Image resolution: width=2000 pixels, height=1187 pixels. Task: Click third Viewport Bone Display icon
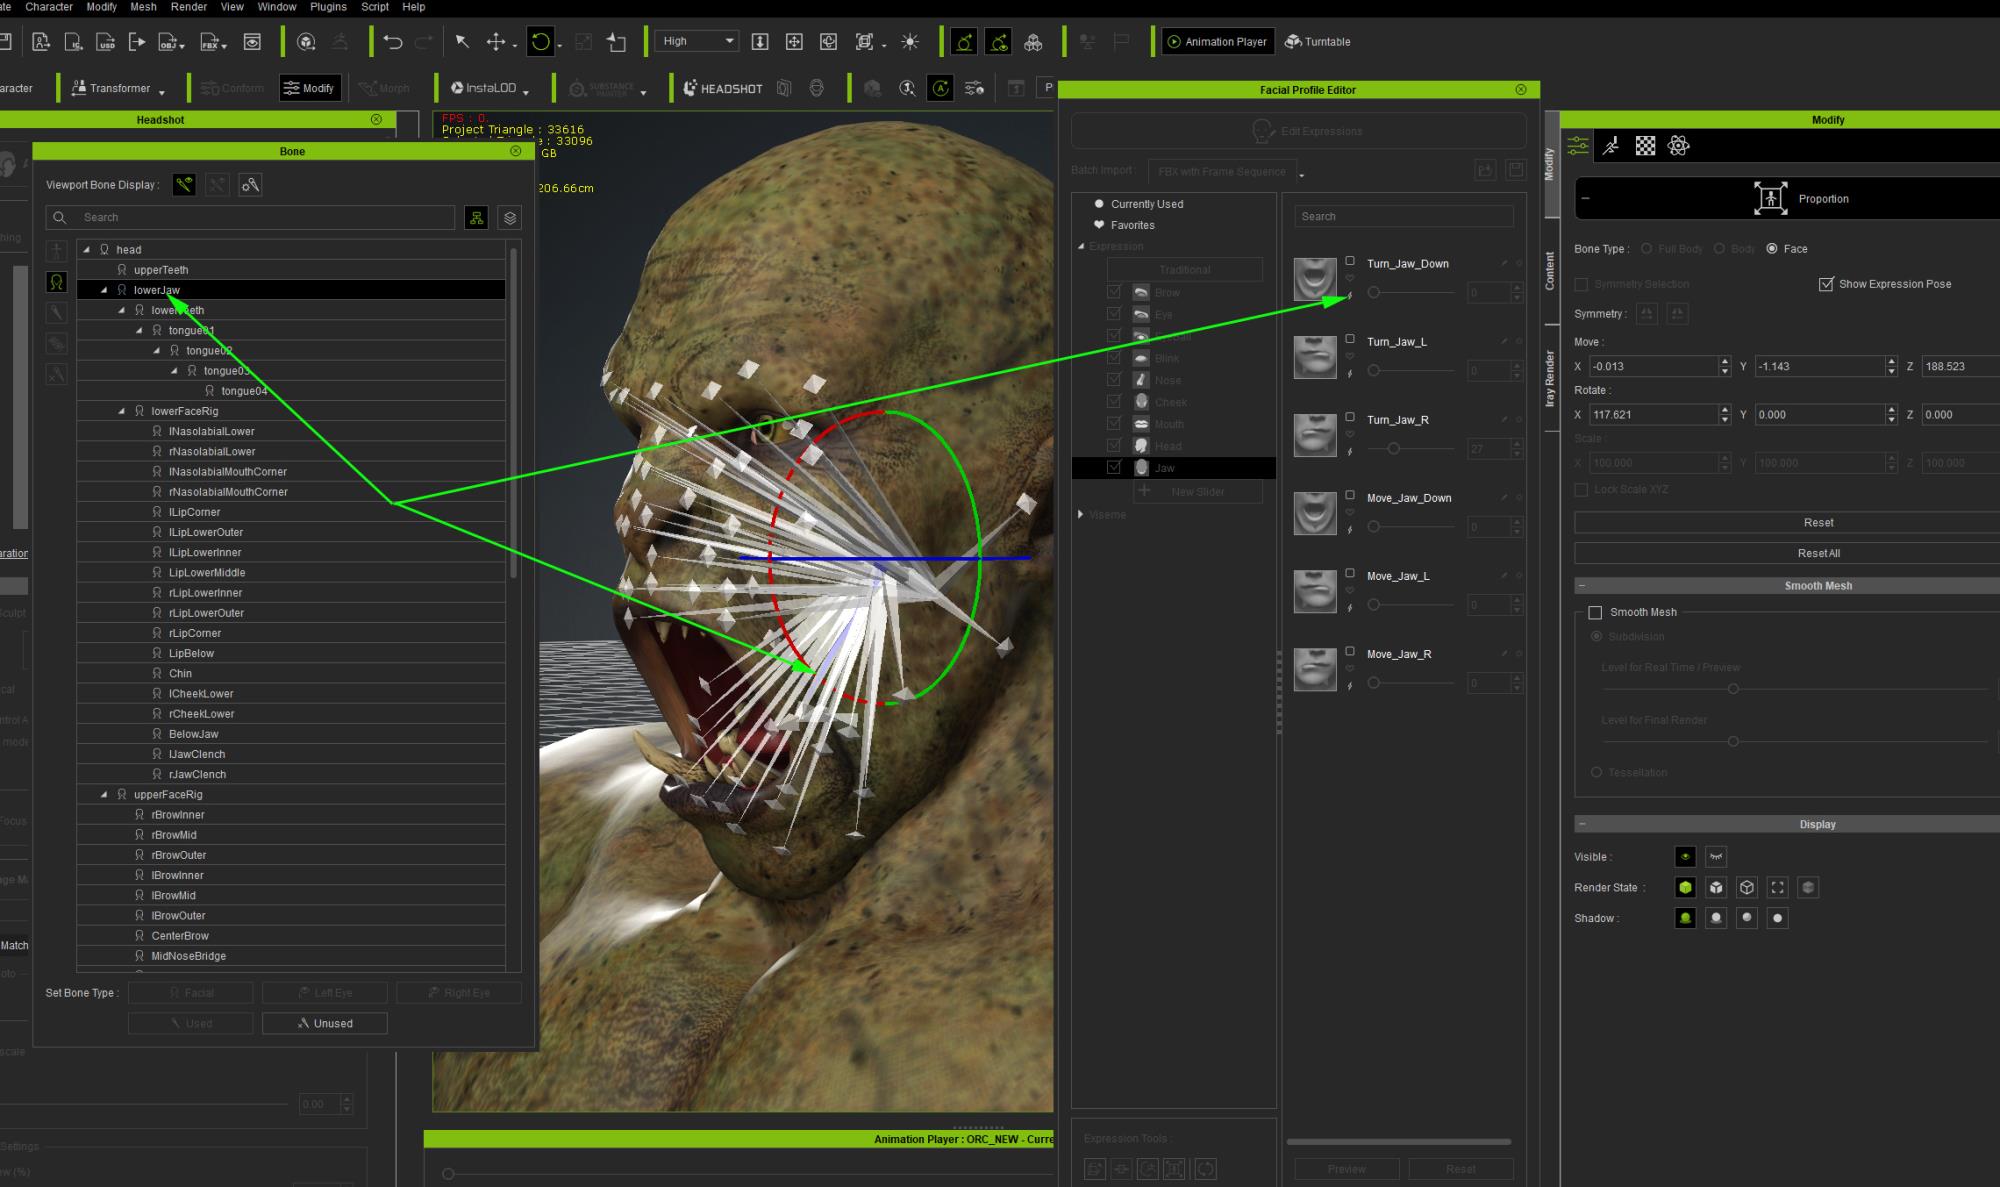(250, 185)
